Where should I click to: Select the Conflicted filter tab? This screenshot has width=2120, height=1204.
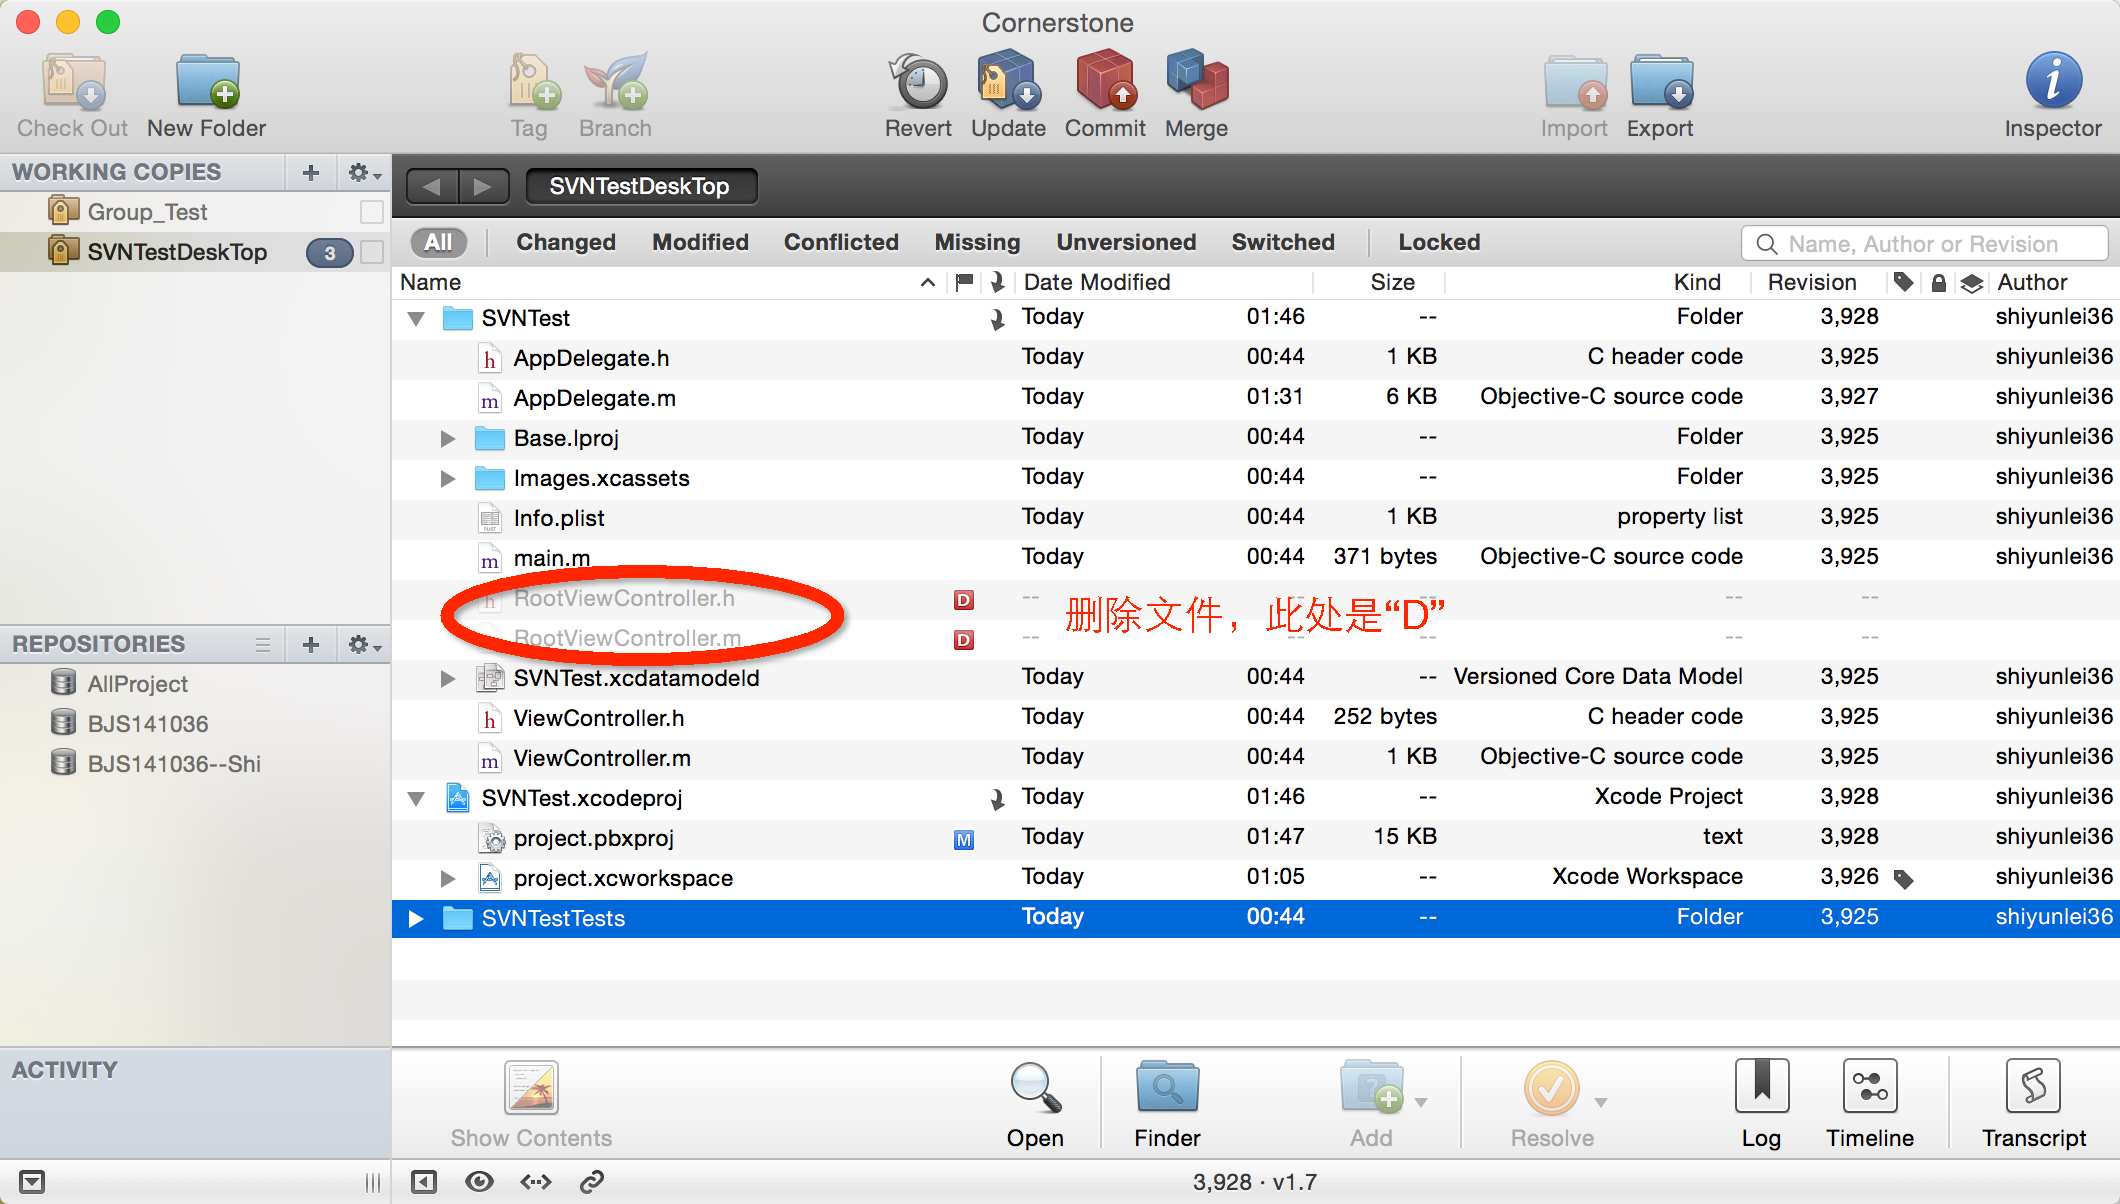(x=840, y=240)
